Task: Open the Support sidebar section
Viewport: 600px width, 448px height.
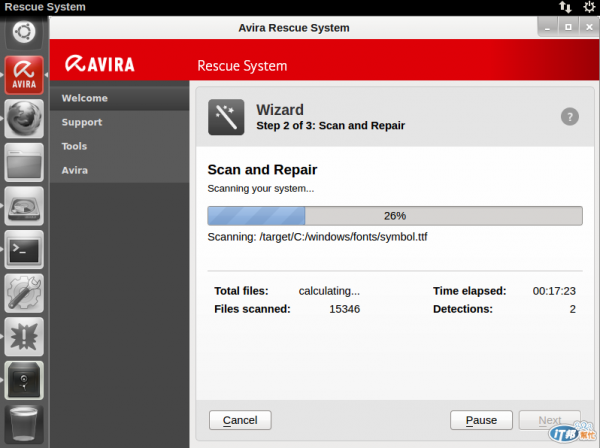Action: tap(119, 122)
